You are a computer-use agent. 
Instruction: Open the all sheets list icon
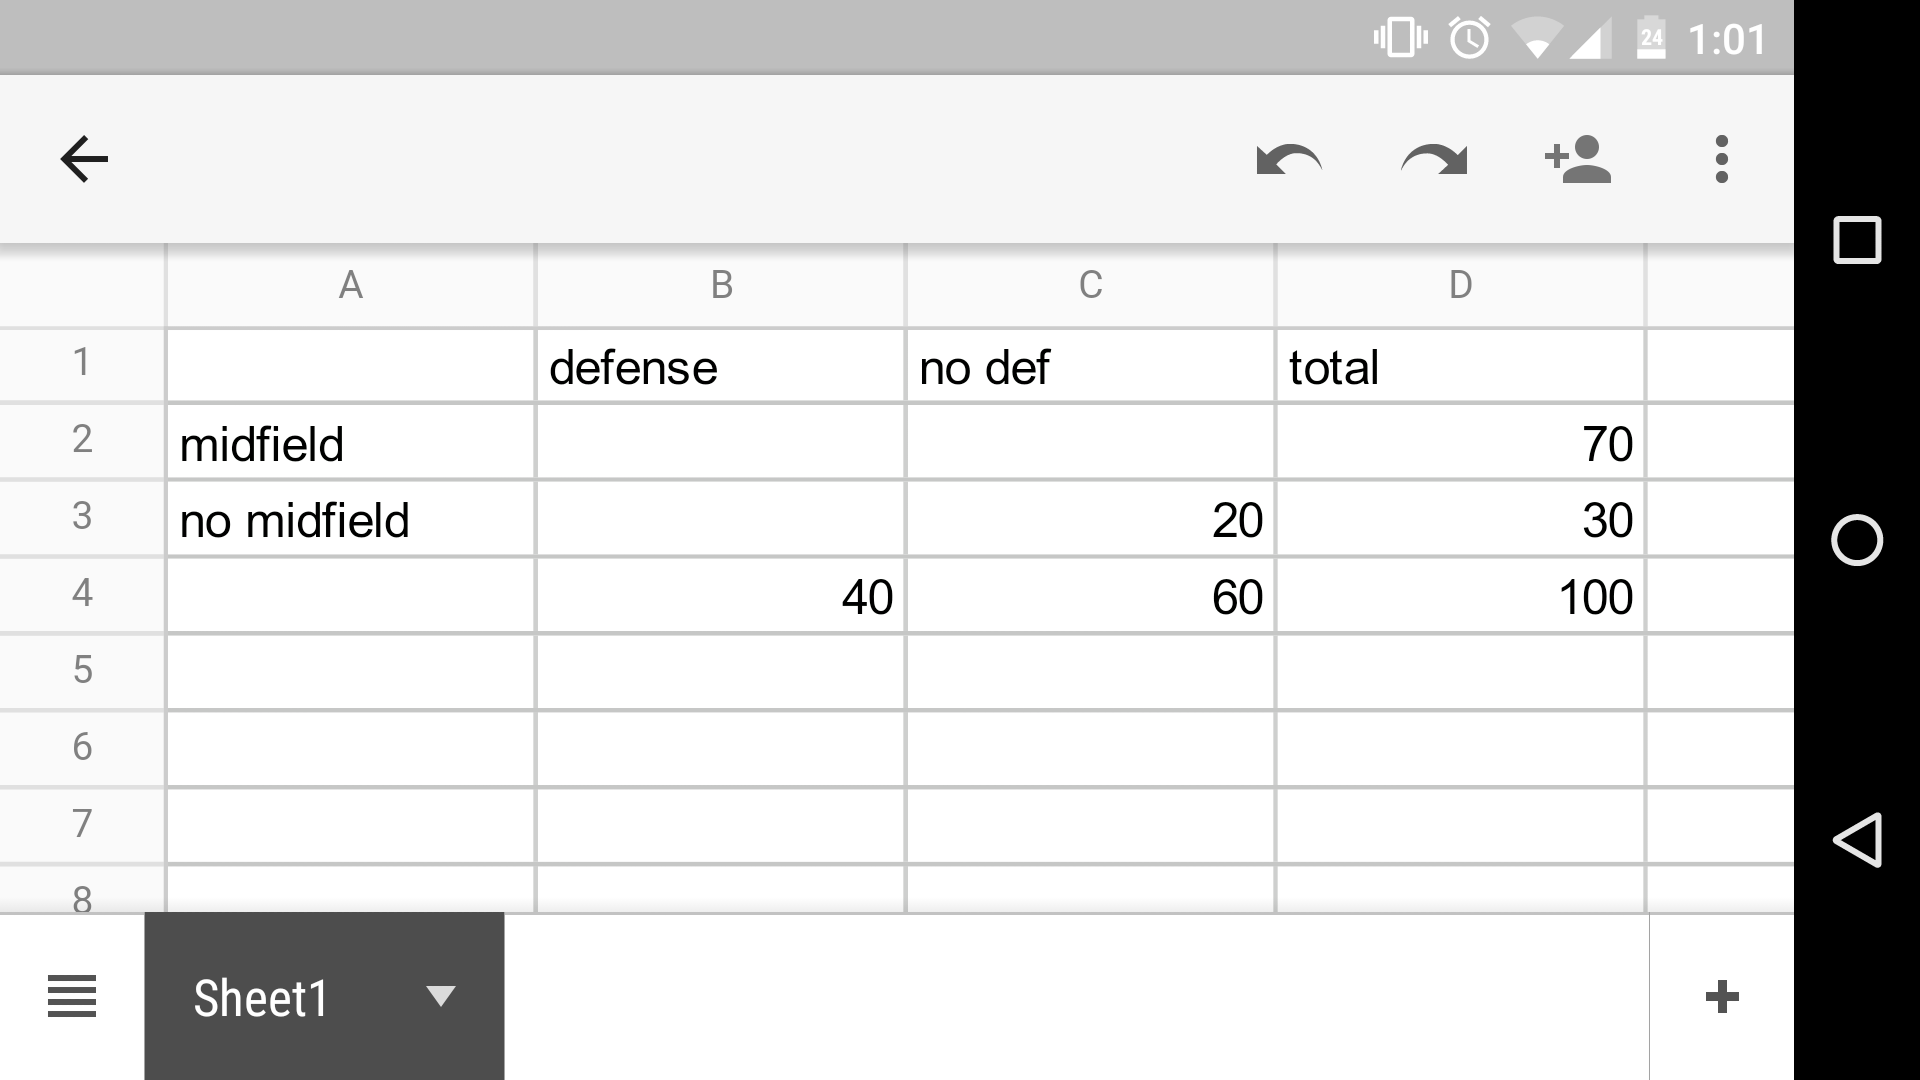pyautogui.click(x=72, y=997)
